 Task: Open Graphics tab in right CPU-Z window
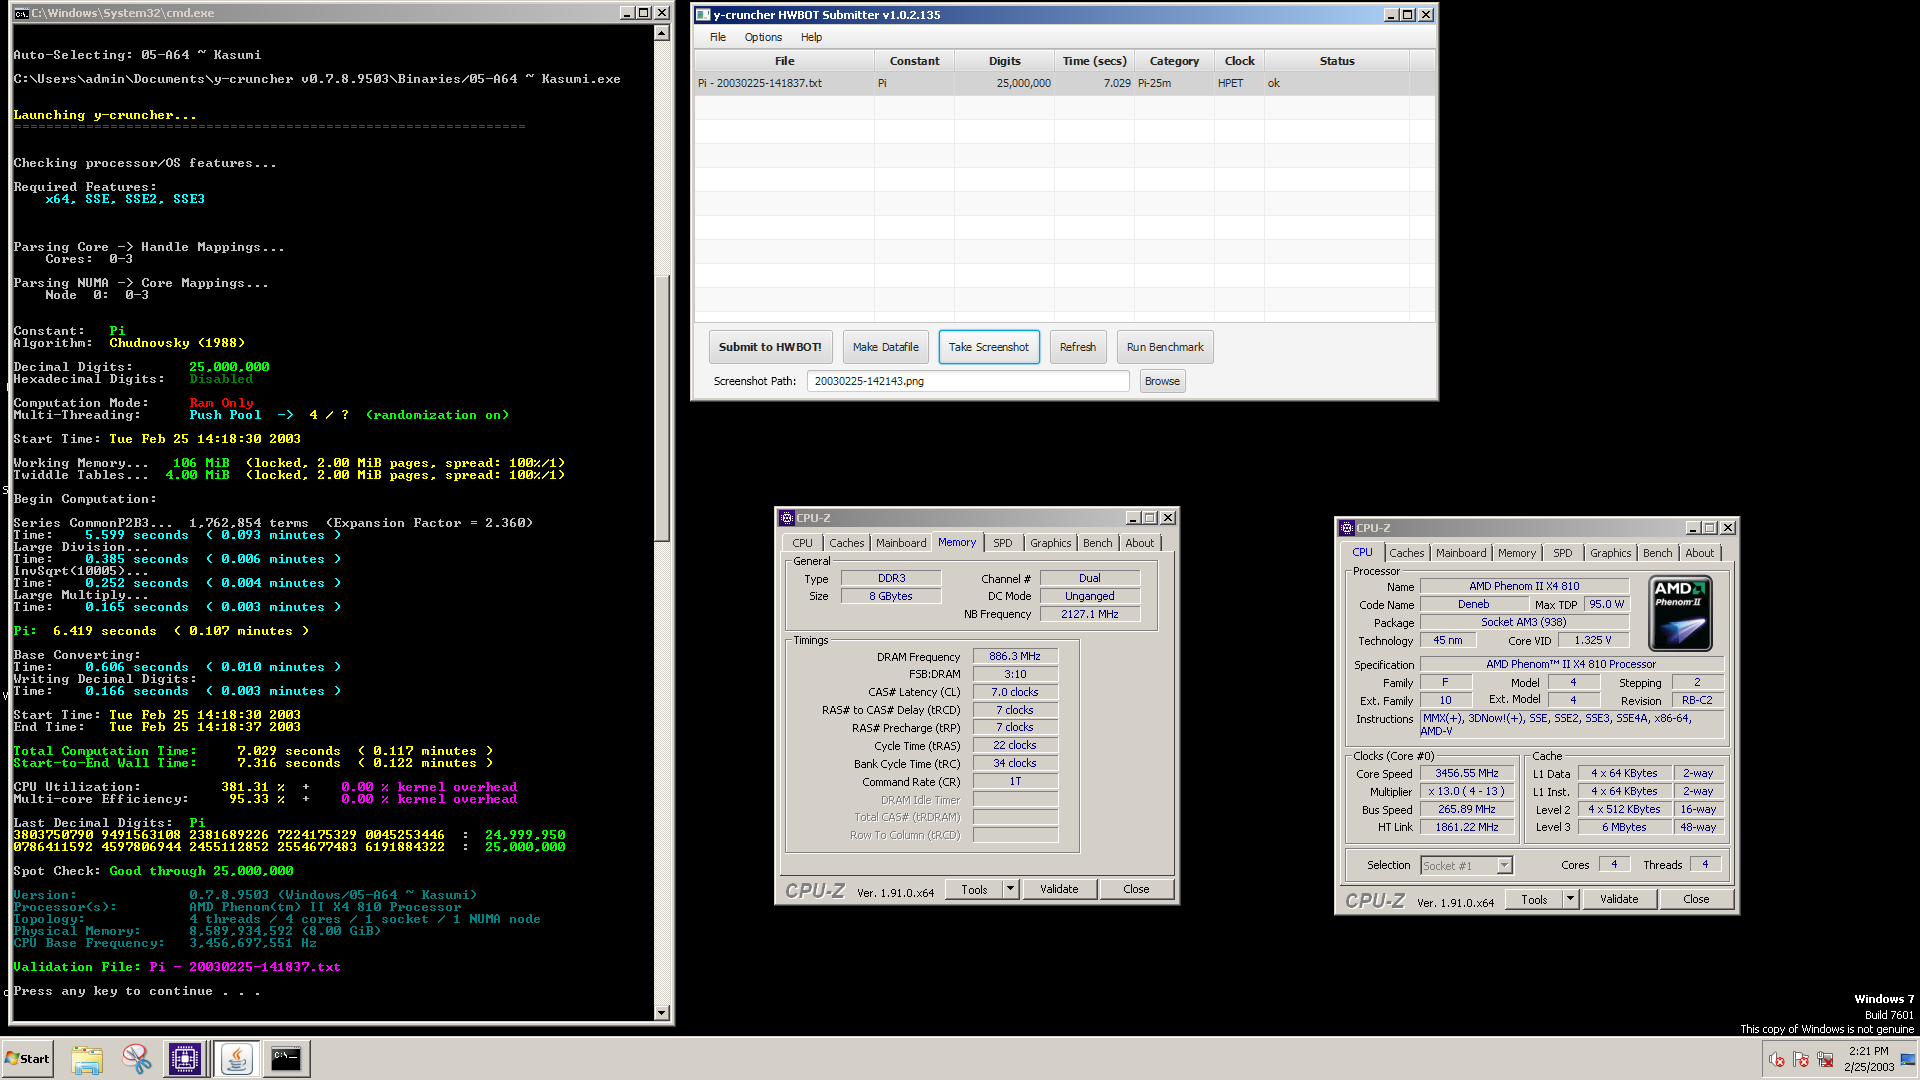tap(1610, 553)
